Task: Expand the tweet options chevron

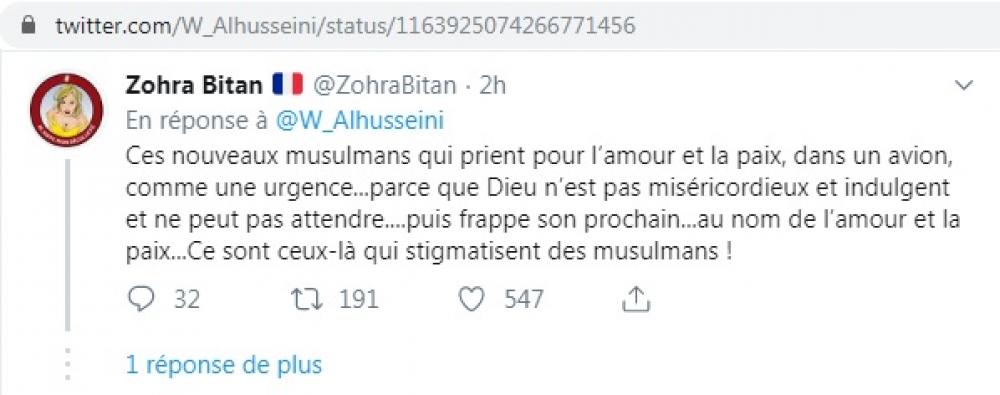Action: [x=964, y=85]
